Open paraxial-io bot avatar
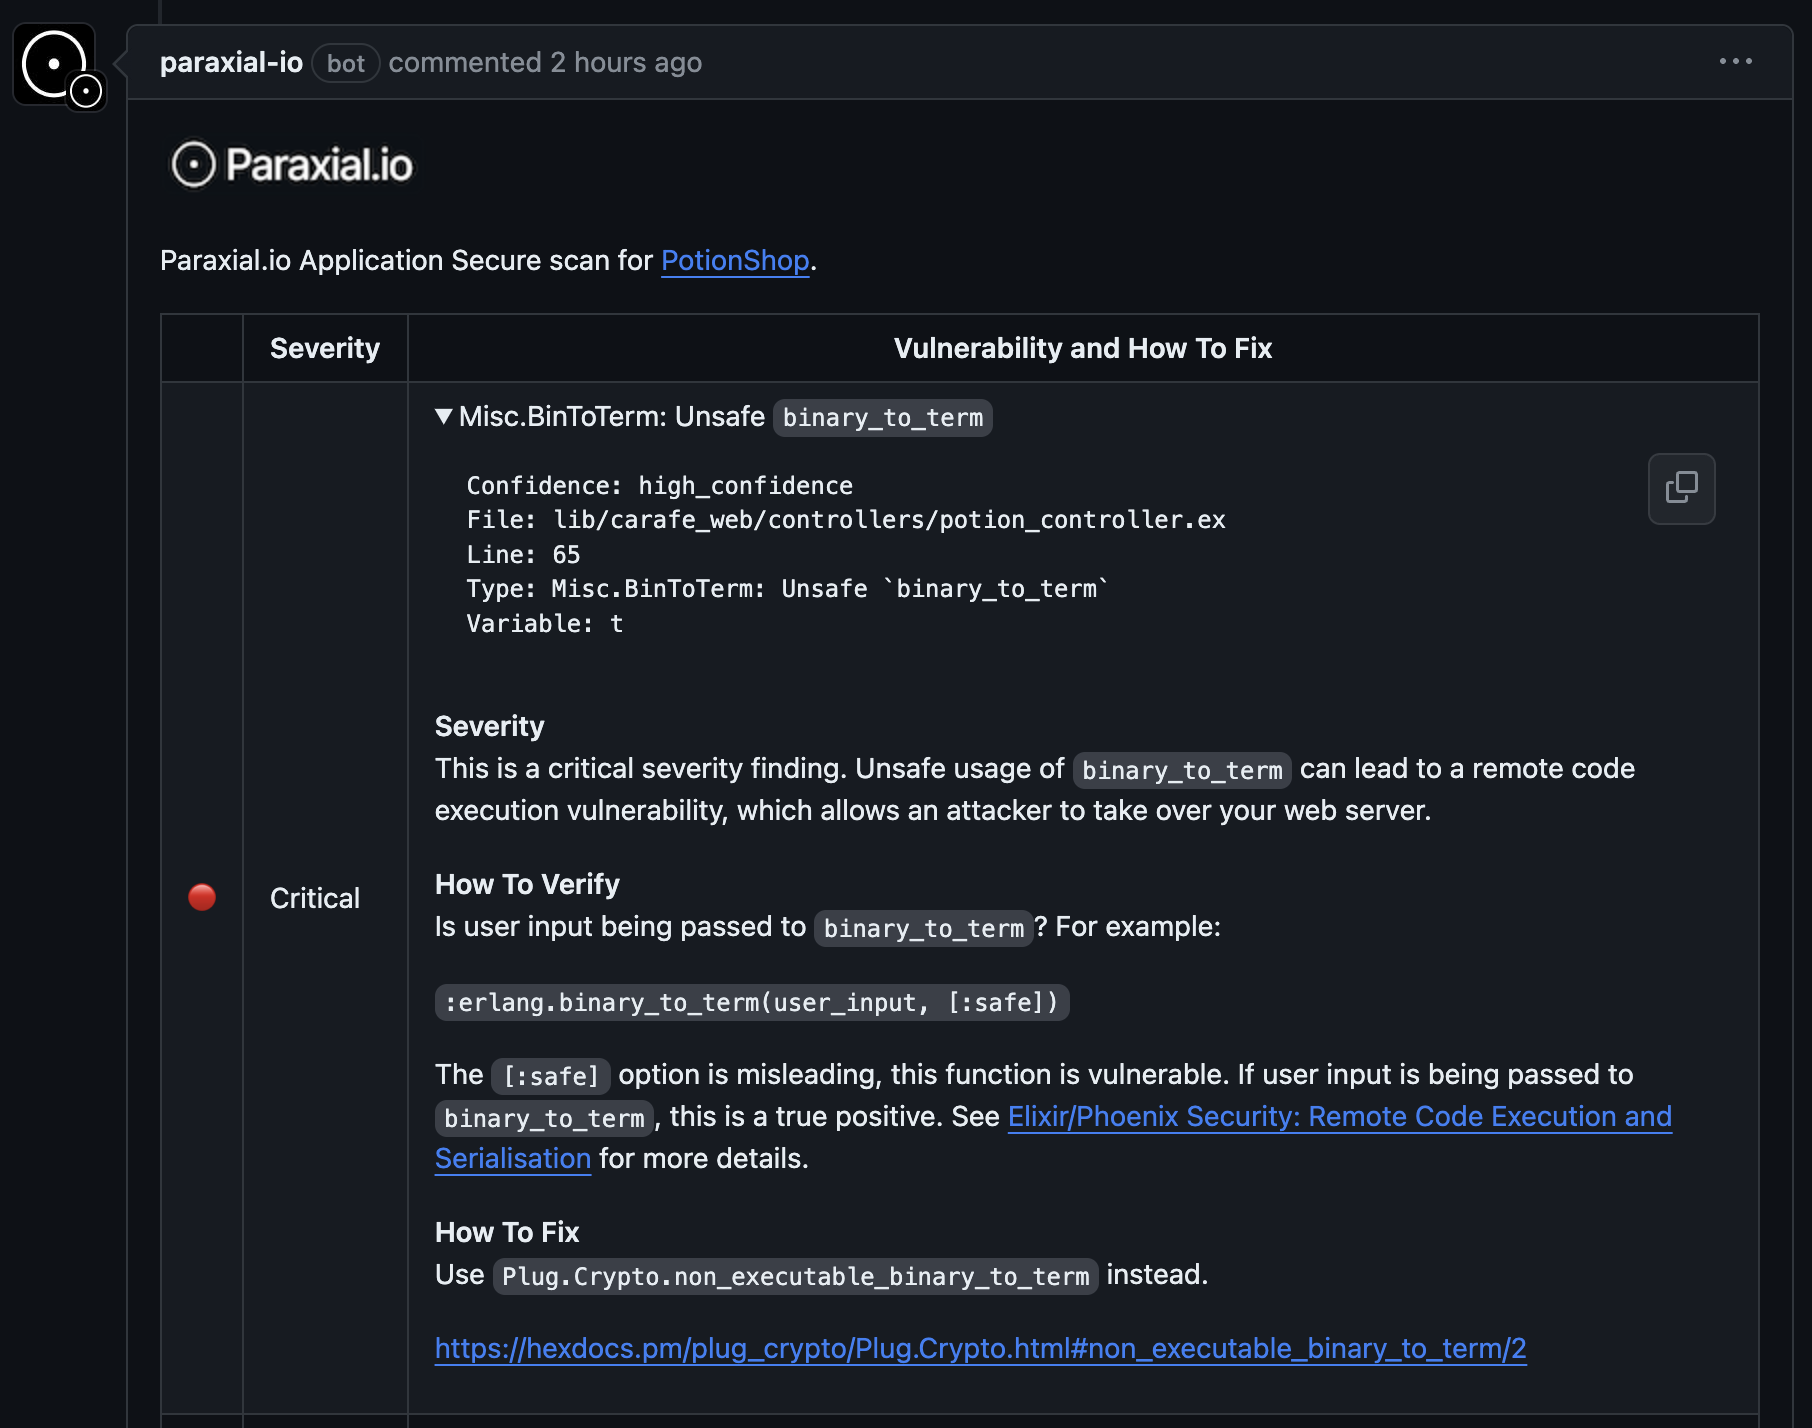This screenshot has width=1812, height=1428. click(54, 64)
